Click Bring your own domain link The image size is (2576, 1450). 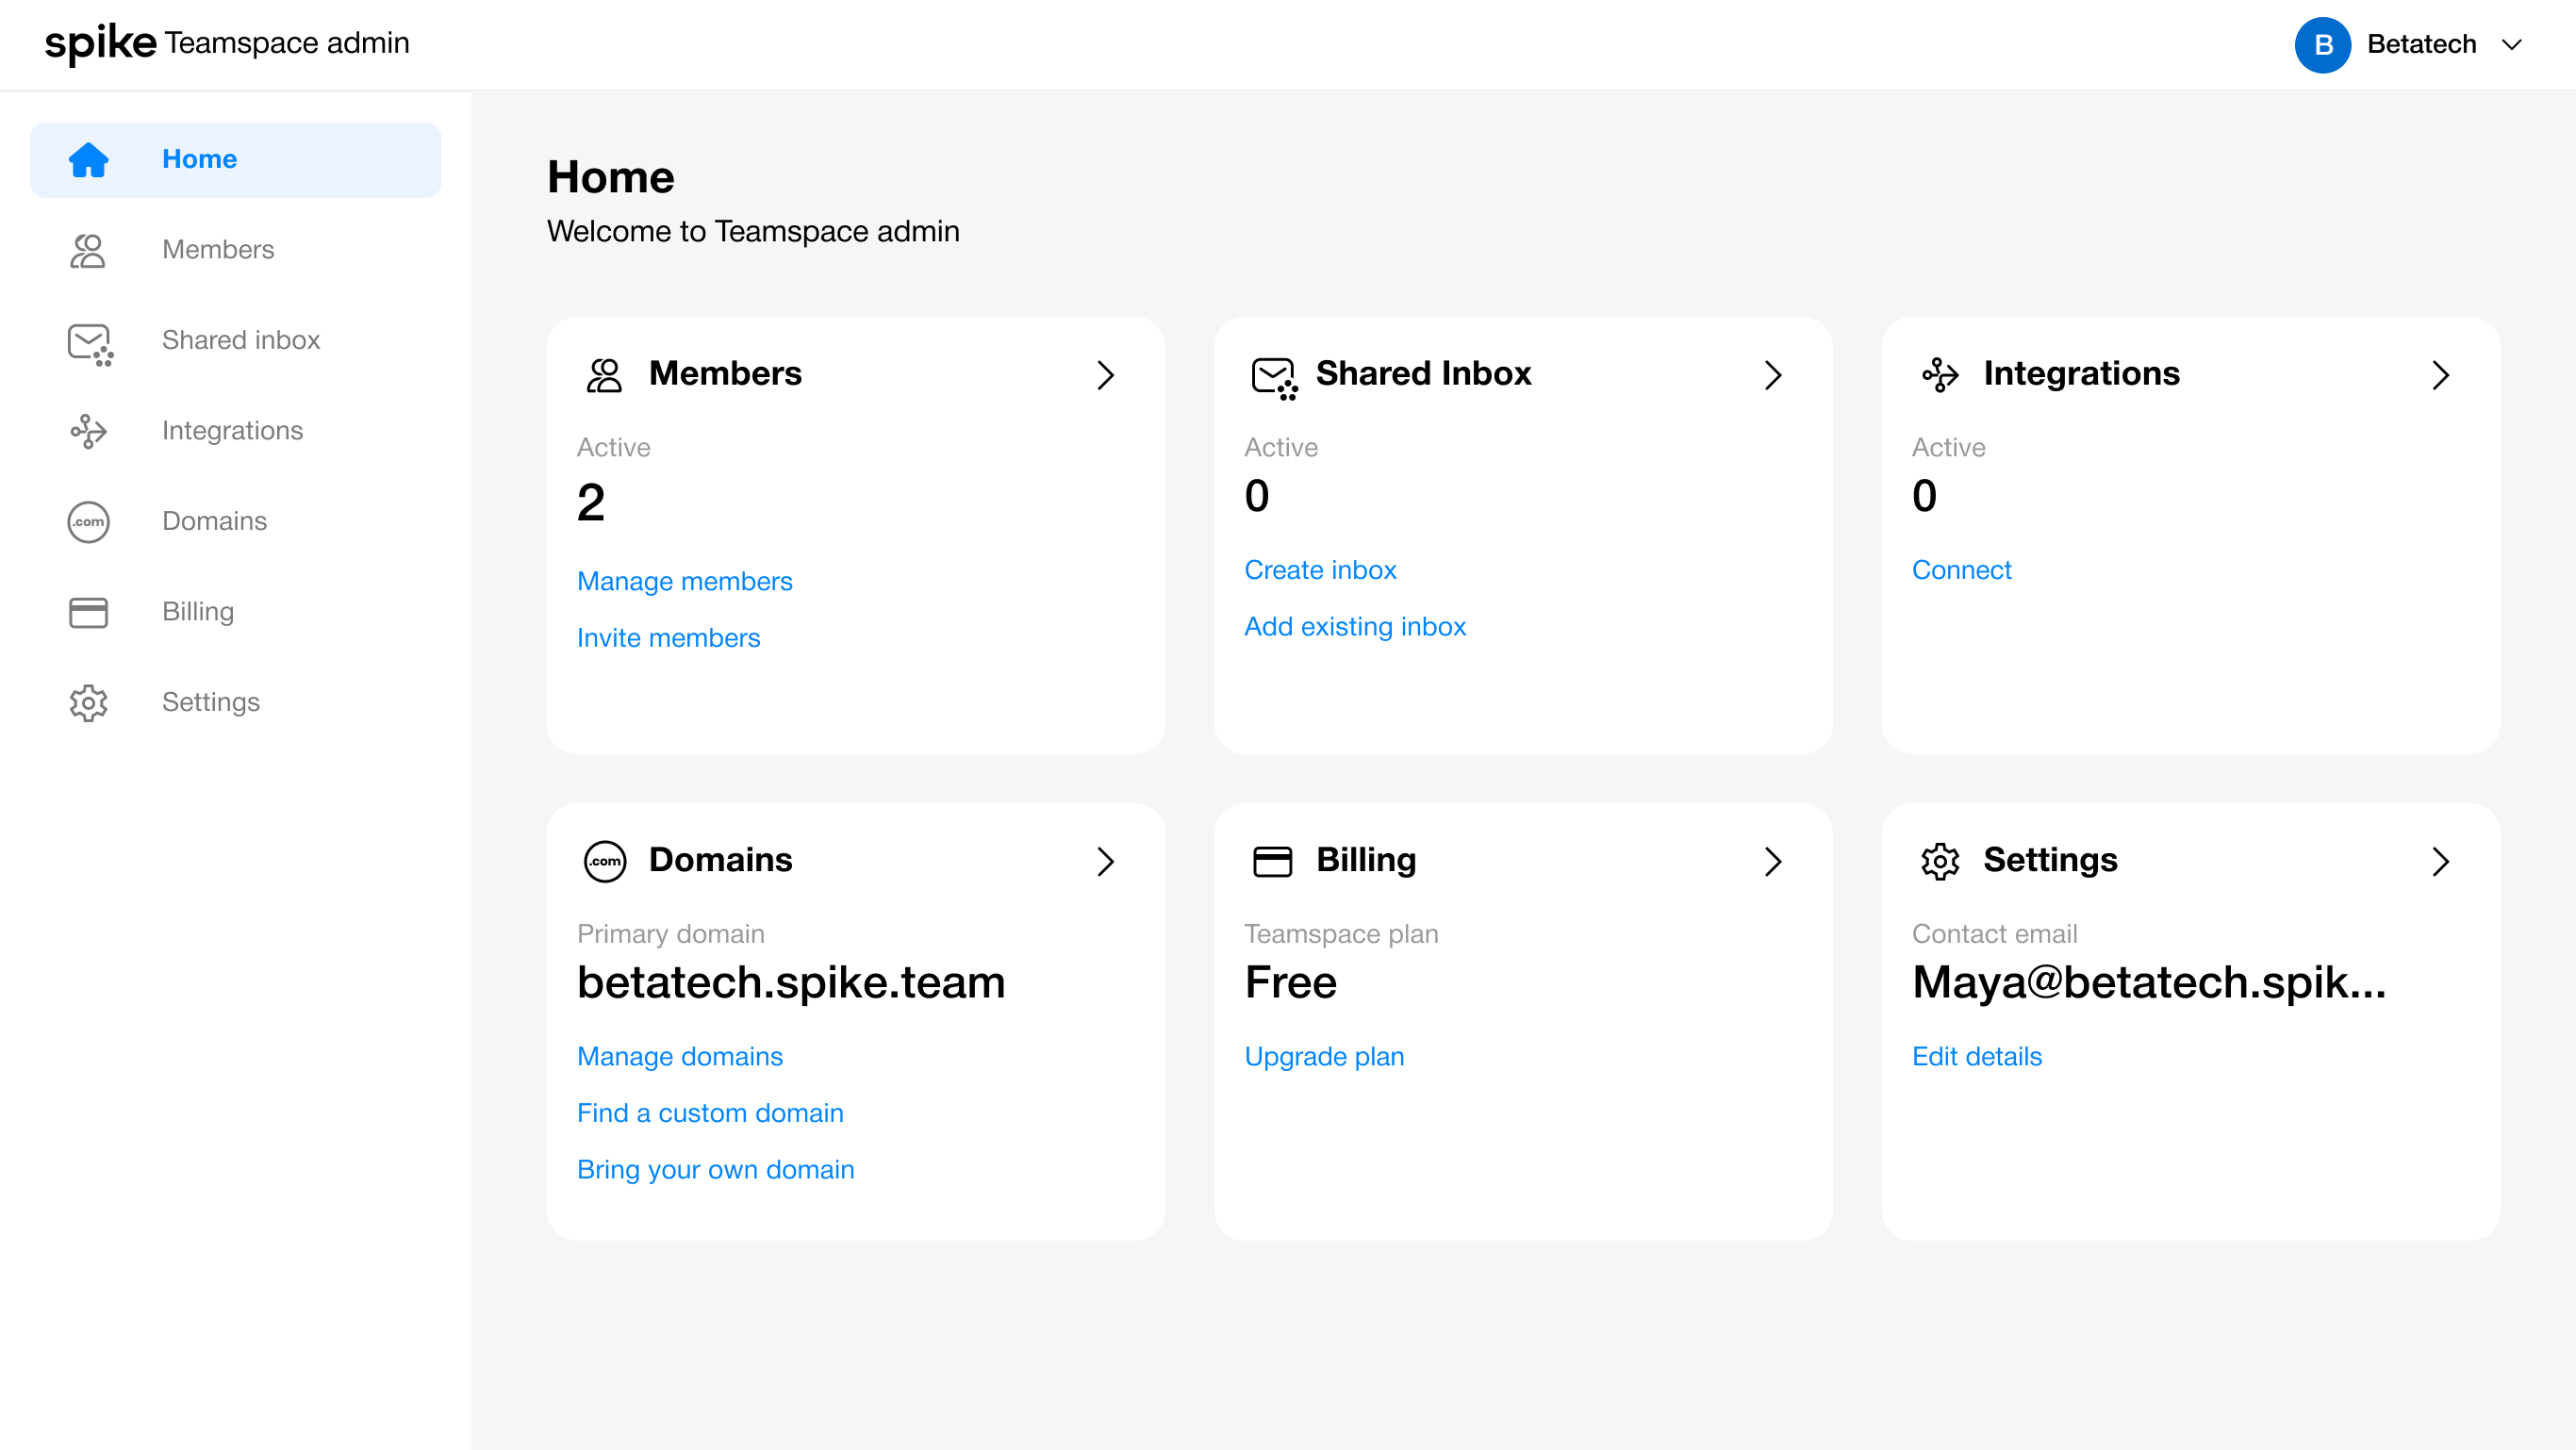click(x=715, y=1169)
